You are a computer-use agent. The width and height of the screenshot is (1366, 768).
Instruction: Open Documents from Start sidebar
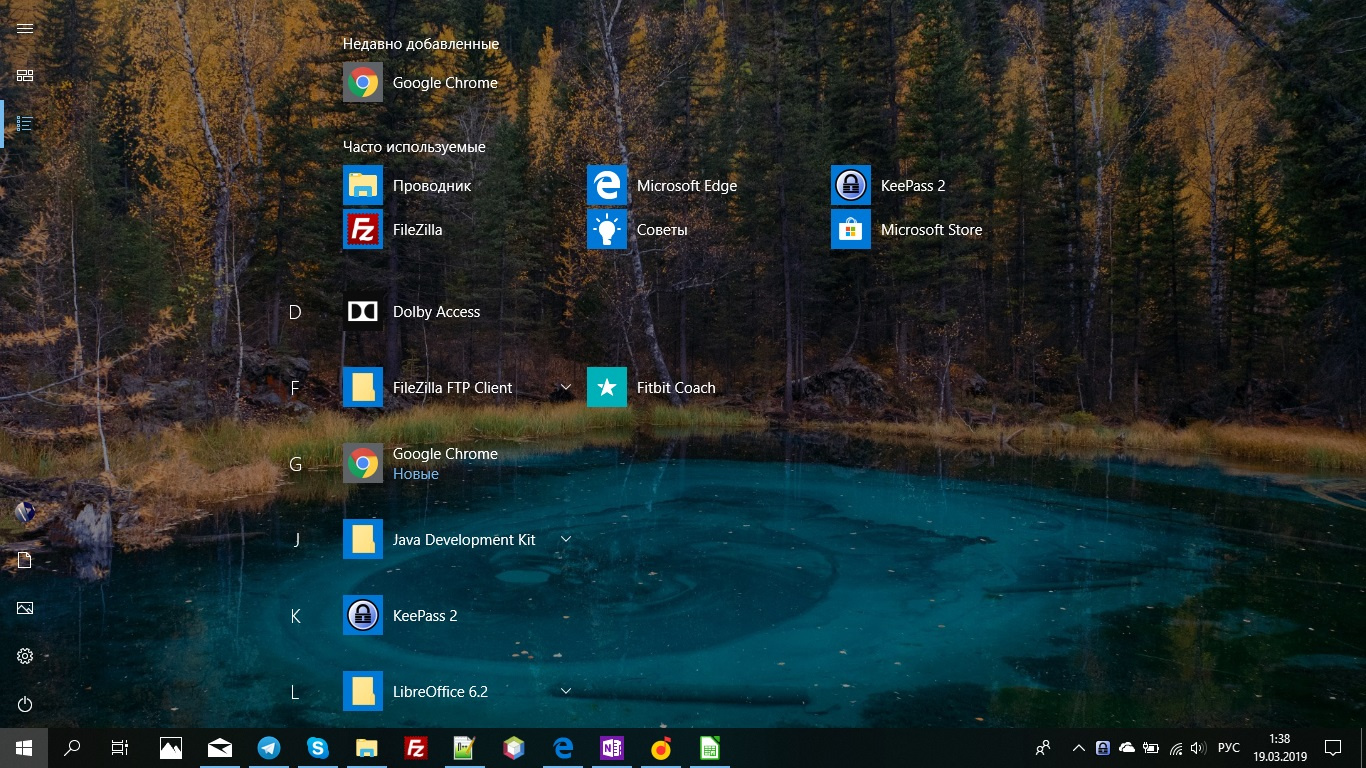coord(25,560)
